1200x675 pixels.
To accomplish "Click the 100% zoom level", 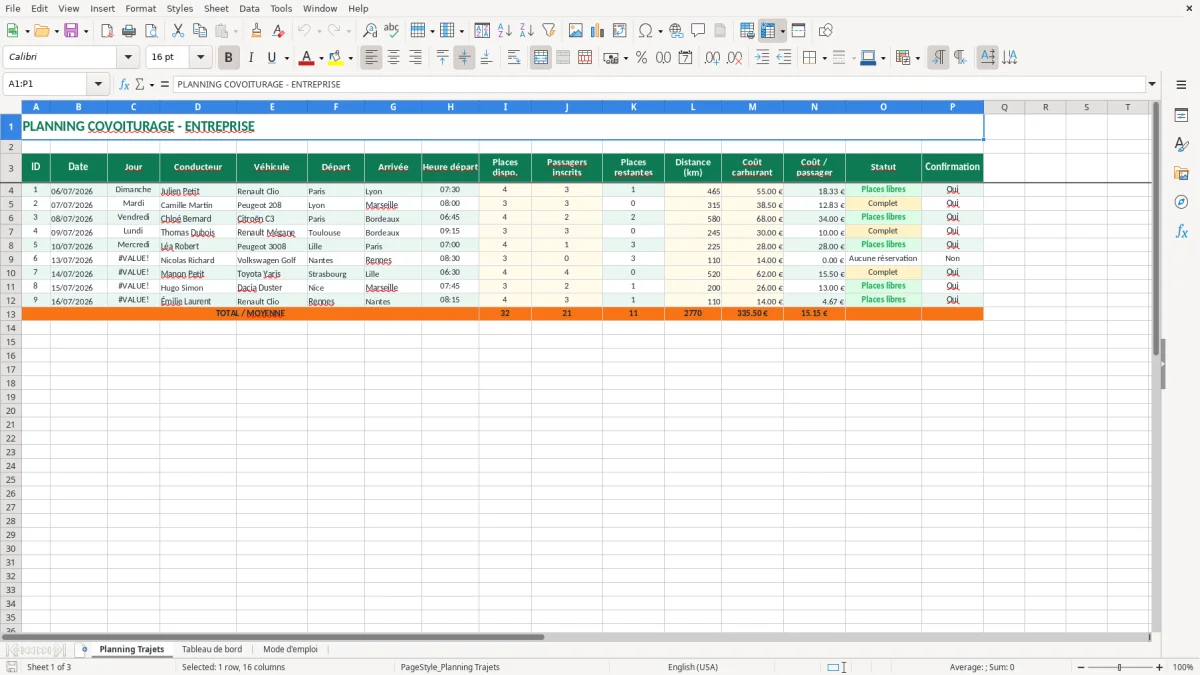I will pos(1183,667).
